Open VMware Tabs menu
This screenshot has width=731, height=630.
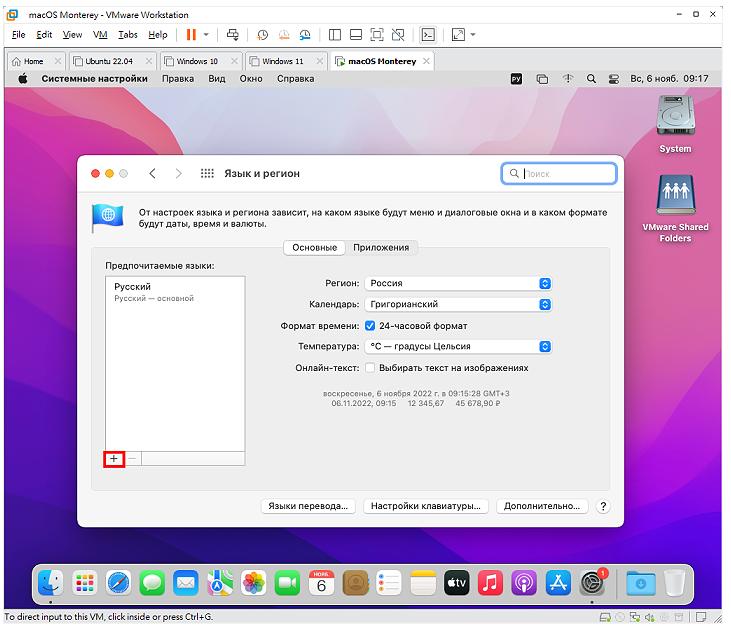tap(127, 35)
